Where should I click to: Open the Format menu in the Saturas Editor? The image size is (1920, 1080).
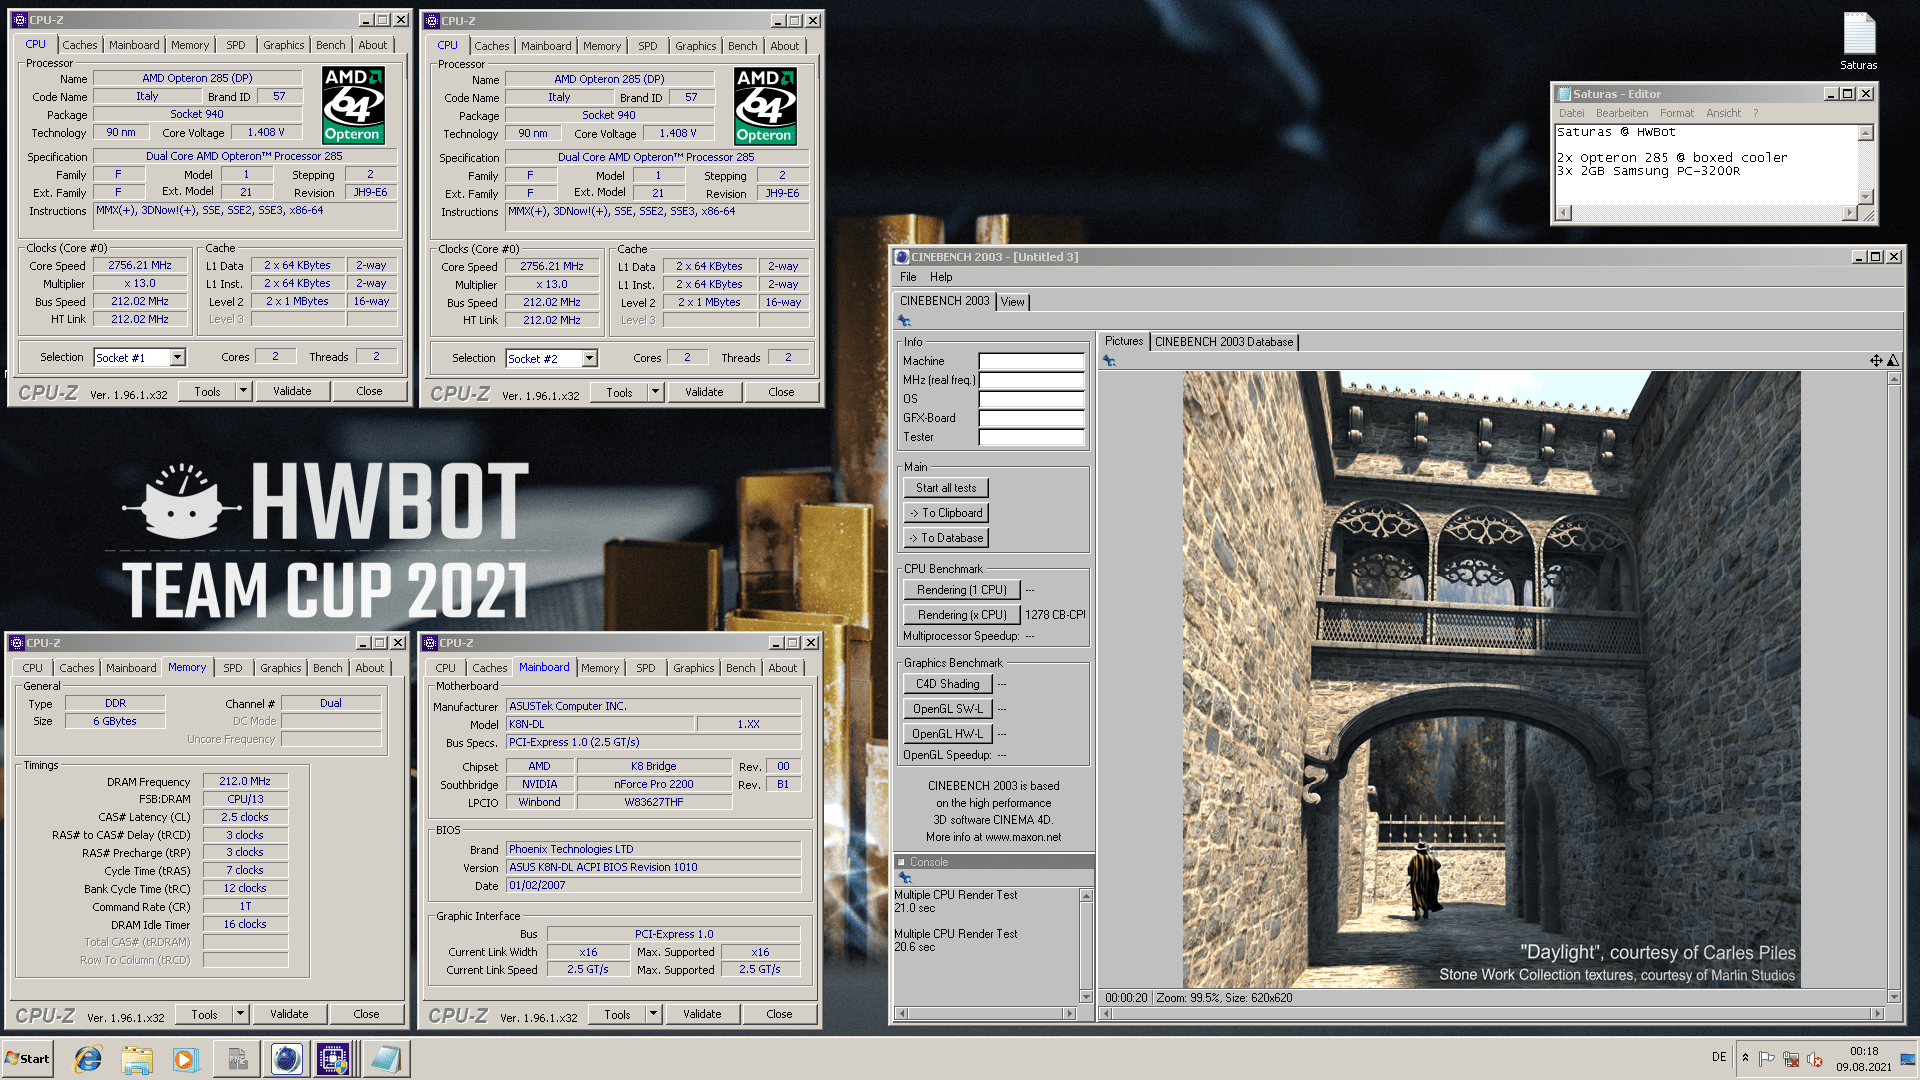click(x=1677, y=113)
